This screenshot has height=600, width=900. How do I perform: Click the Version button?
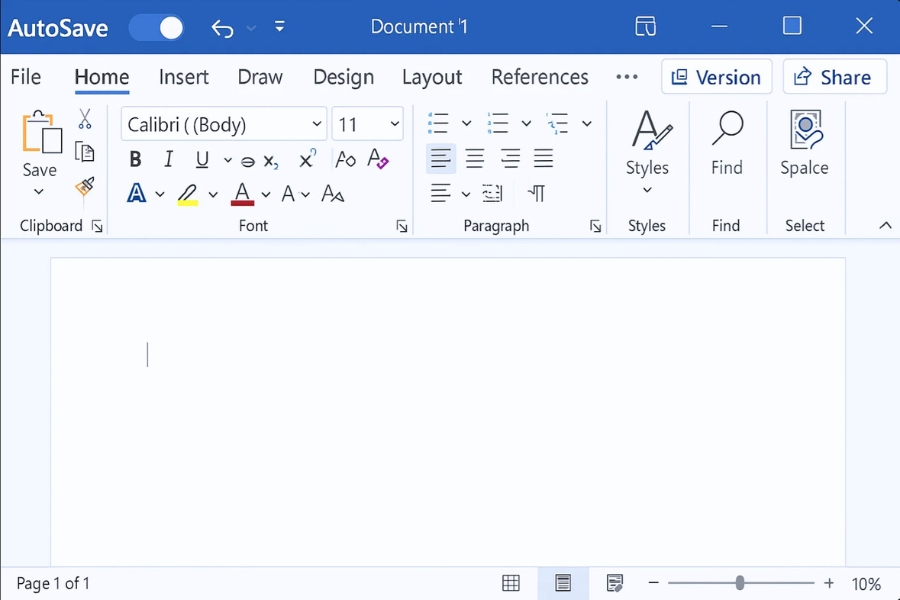coord(716,76)
